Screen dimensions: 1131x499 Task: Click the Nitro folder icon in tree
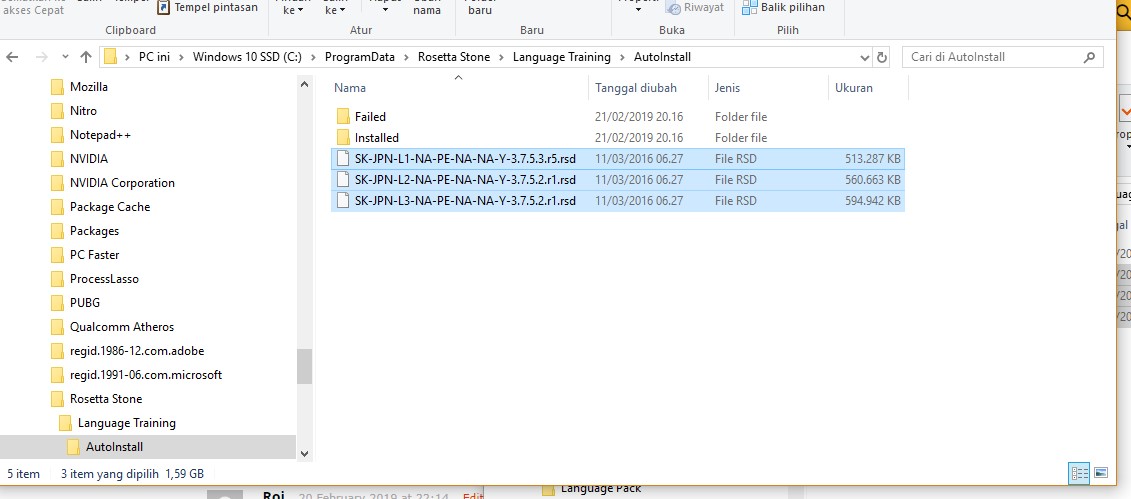click(58, 111)
